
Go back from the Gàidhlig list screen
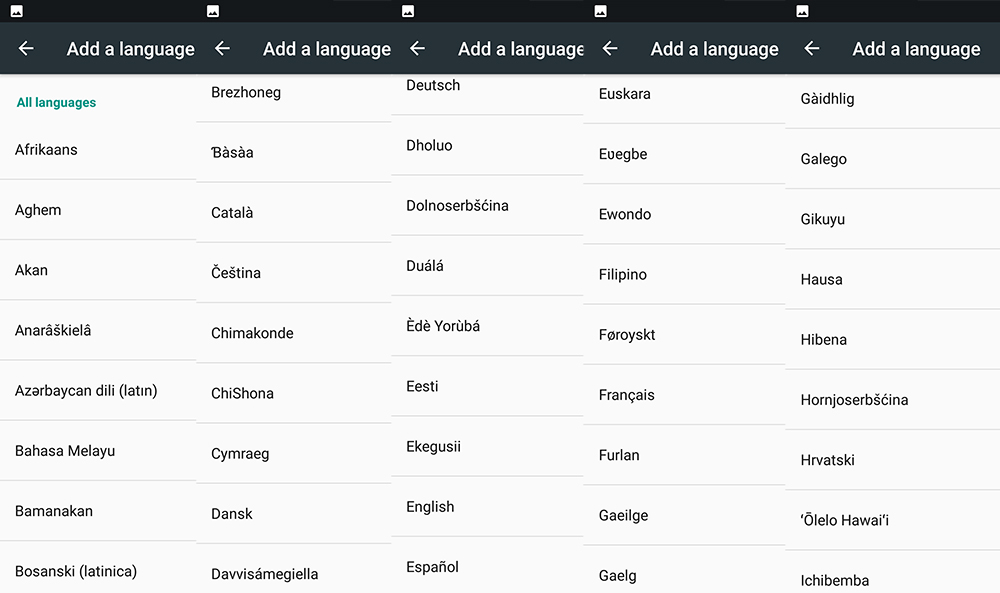coord(812,49)
